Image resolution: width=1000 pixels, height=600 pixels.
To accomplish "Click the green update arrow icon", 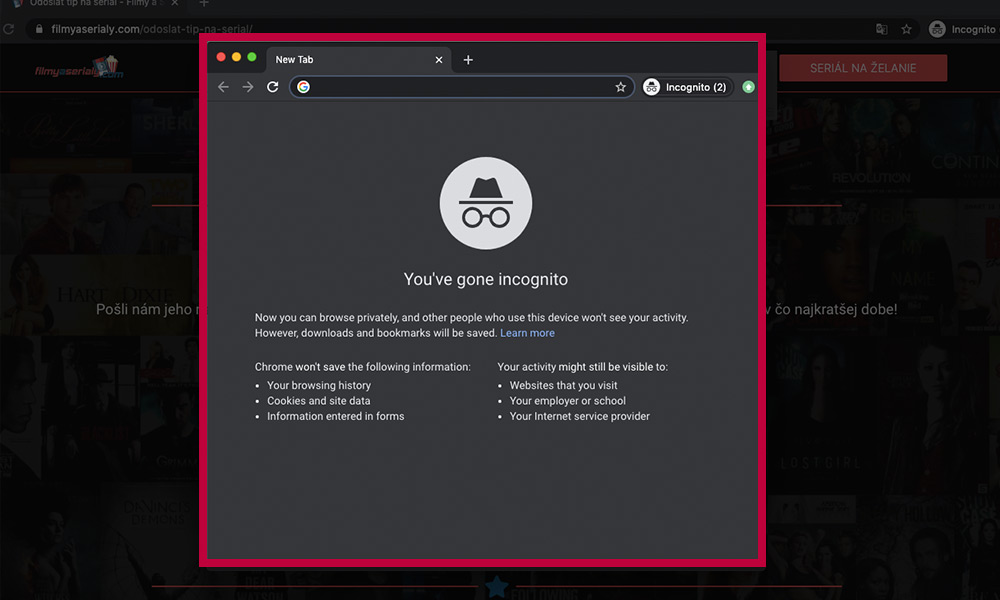I will point(749,87).
